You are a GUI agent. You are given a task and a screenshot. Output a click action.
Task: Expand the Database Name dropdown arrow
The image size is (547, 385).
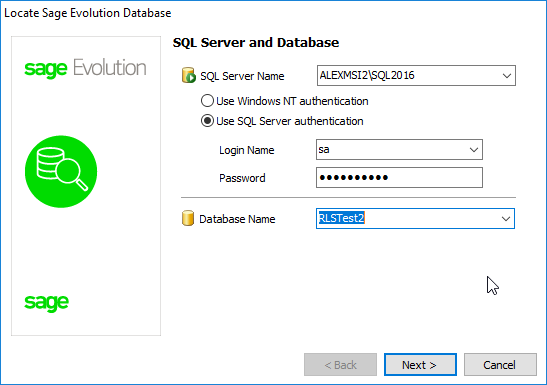pos(506,219)
